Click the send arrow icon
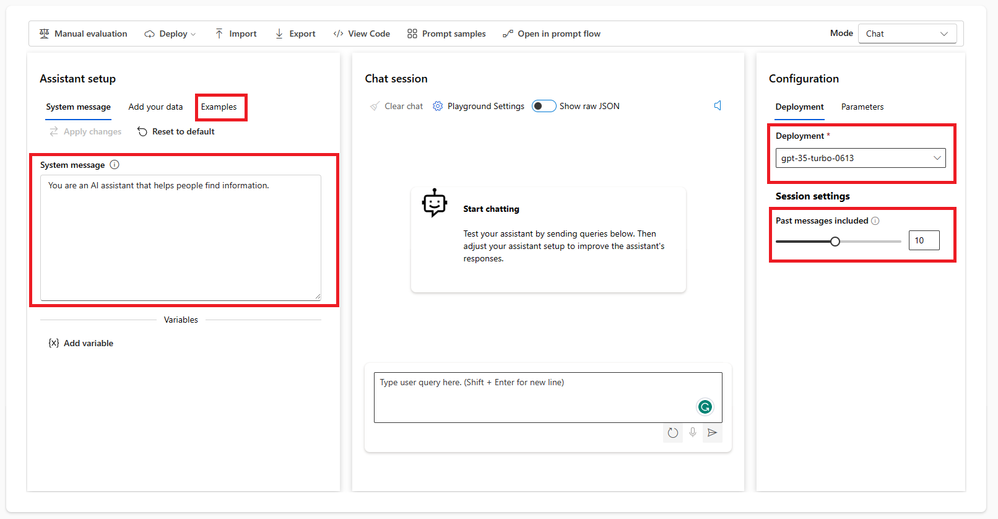This screenshot has height=519, width=998. 712,432
